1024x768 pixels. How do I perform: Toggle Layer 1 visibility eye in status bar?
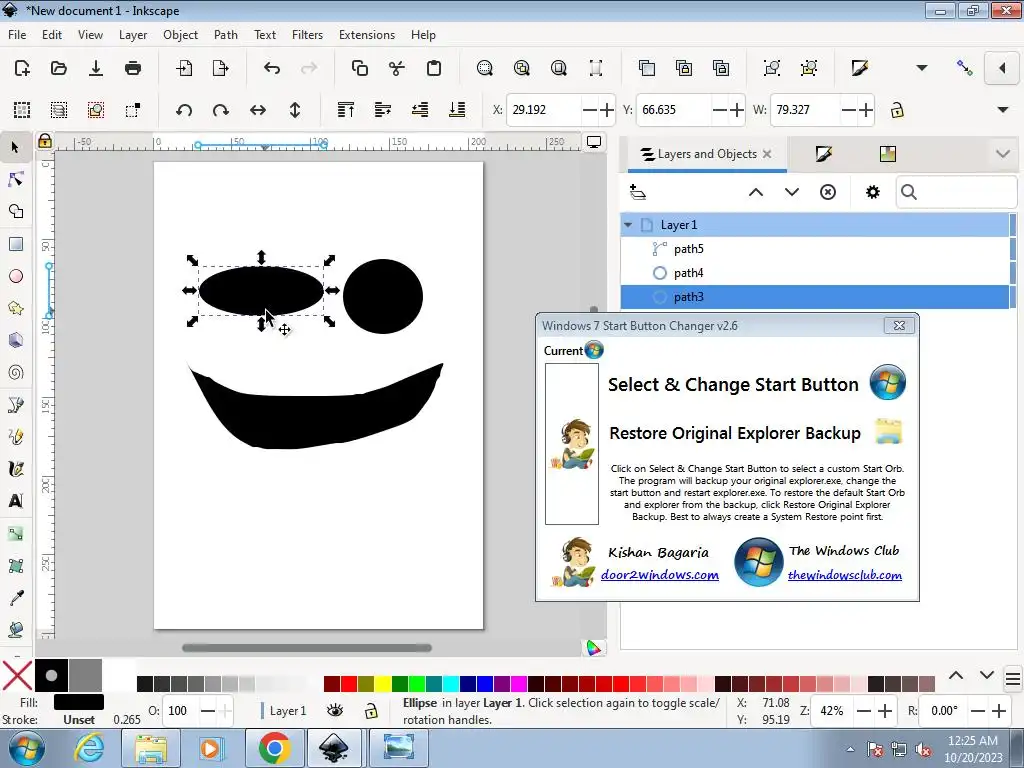[335, 710]
